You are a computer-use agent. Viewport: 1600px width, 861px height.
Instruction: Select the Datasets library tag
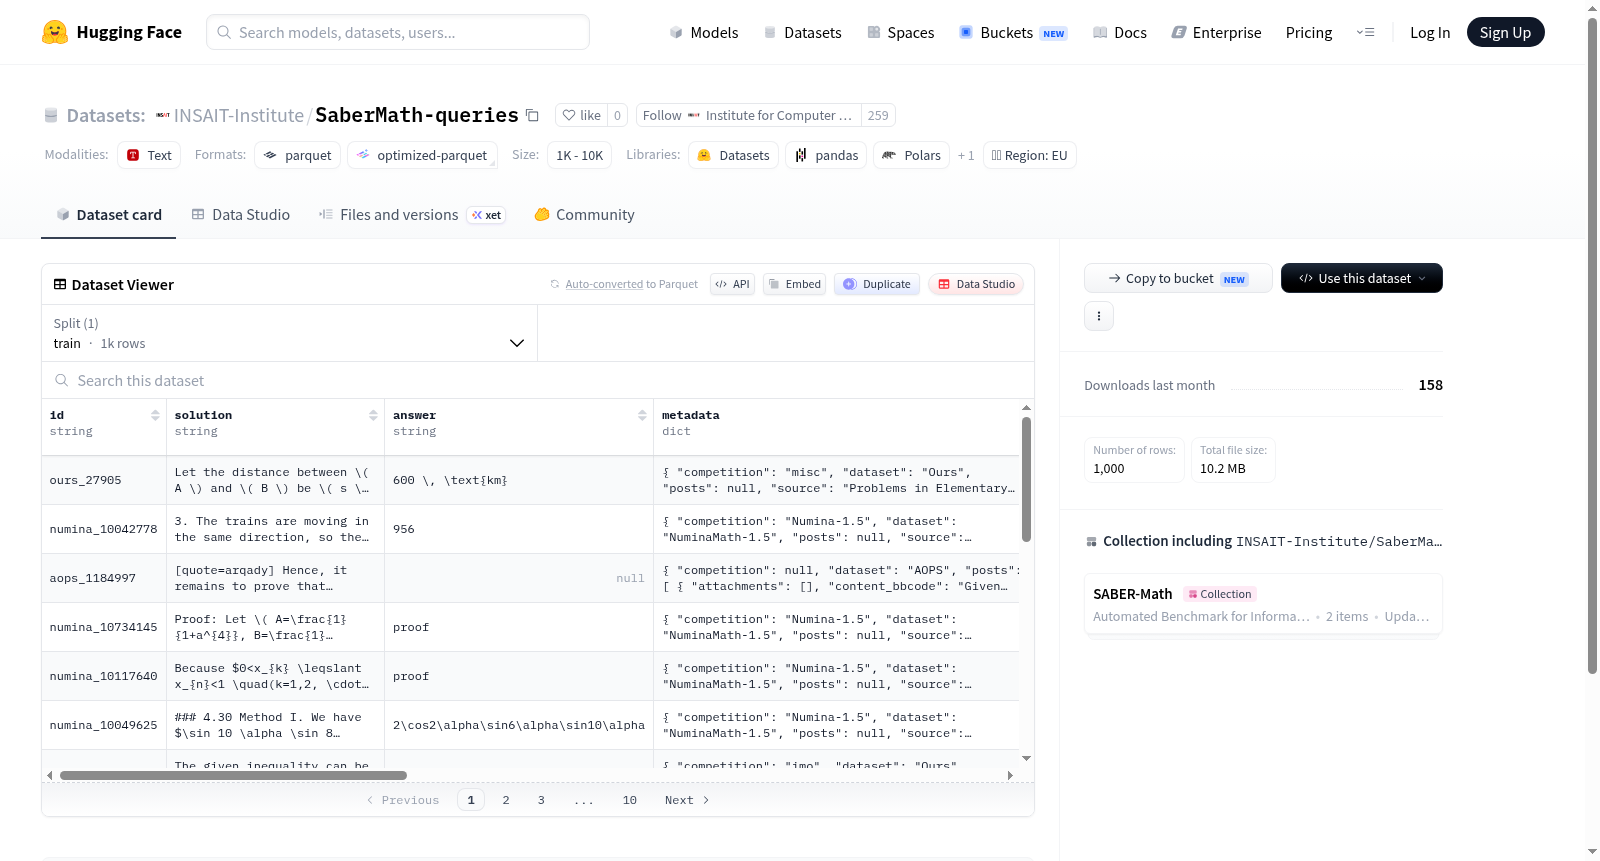coord(734,155)
